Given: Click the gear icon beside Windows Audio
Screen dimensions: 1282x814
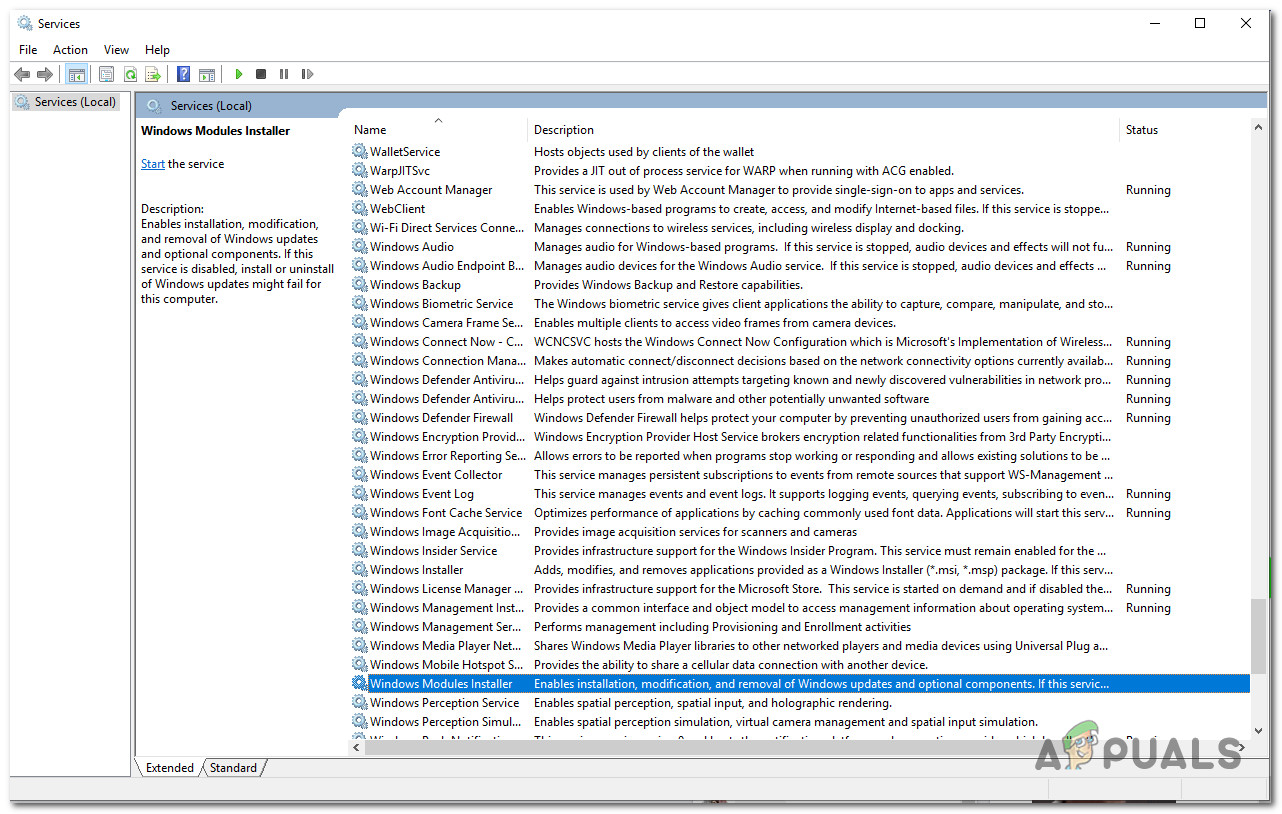Looking at the screenshot, I should (360, 247).
